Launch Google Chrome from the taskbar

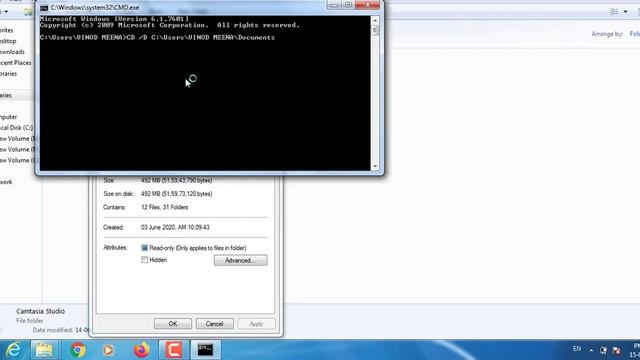click(x=78, y=350)
